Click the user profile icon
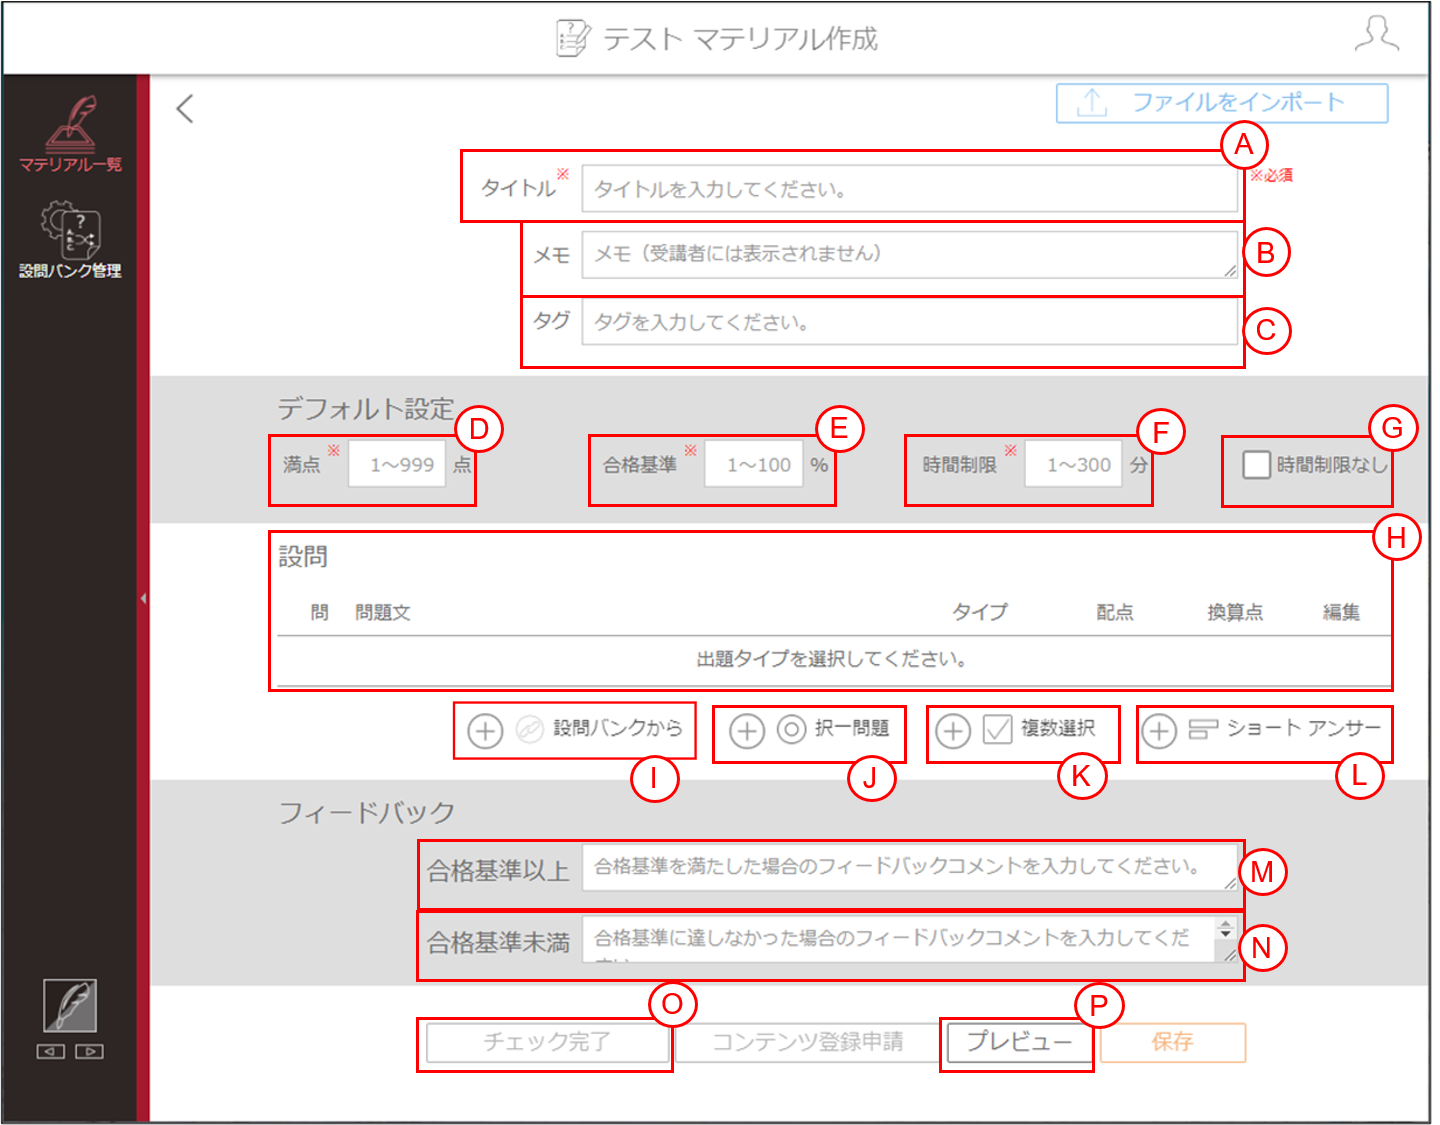Viewport: 1440px width, 1125px height. coord(1377,35)
